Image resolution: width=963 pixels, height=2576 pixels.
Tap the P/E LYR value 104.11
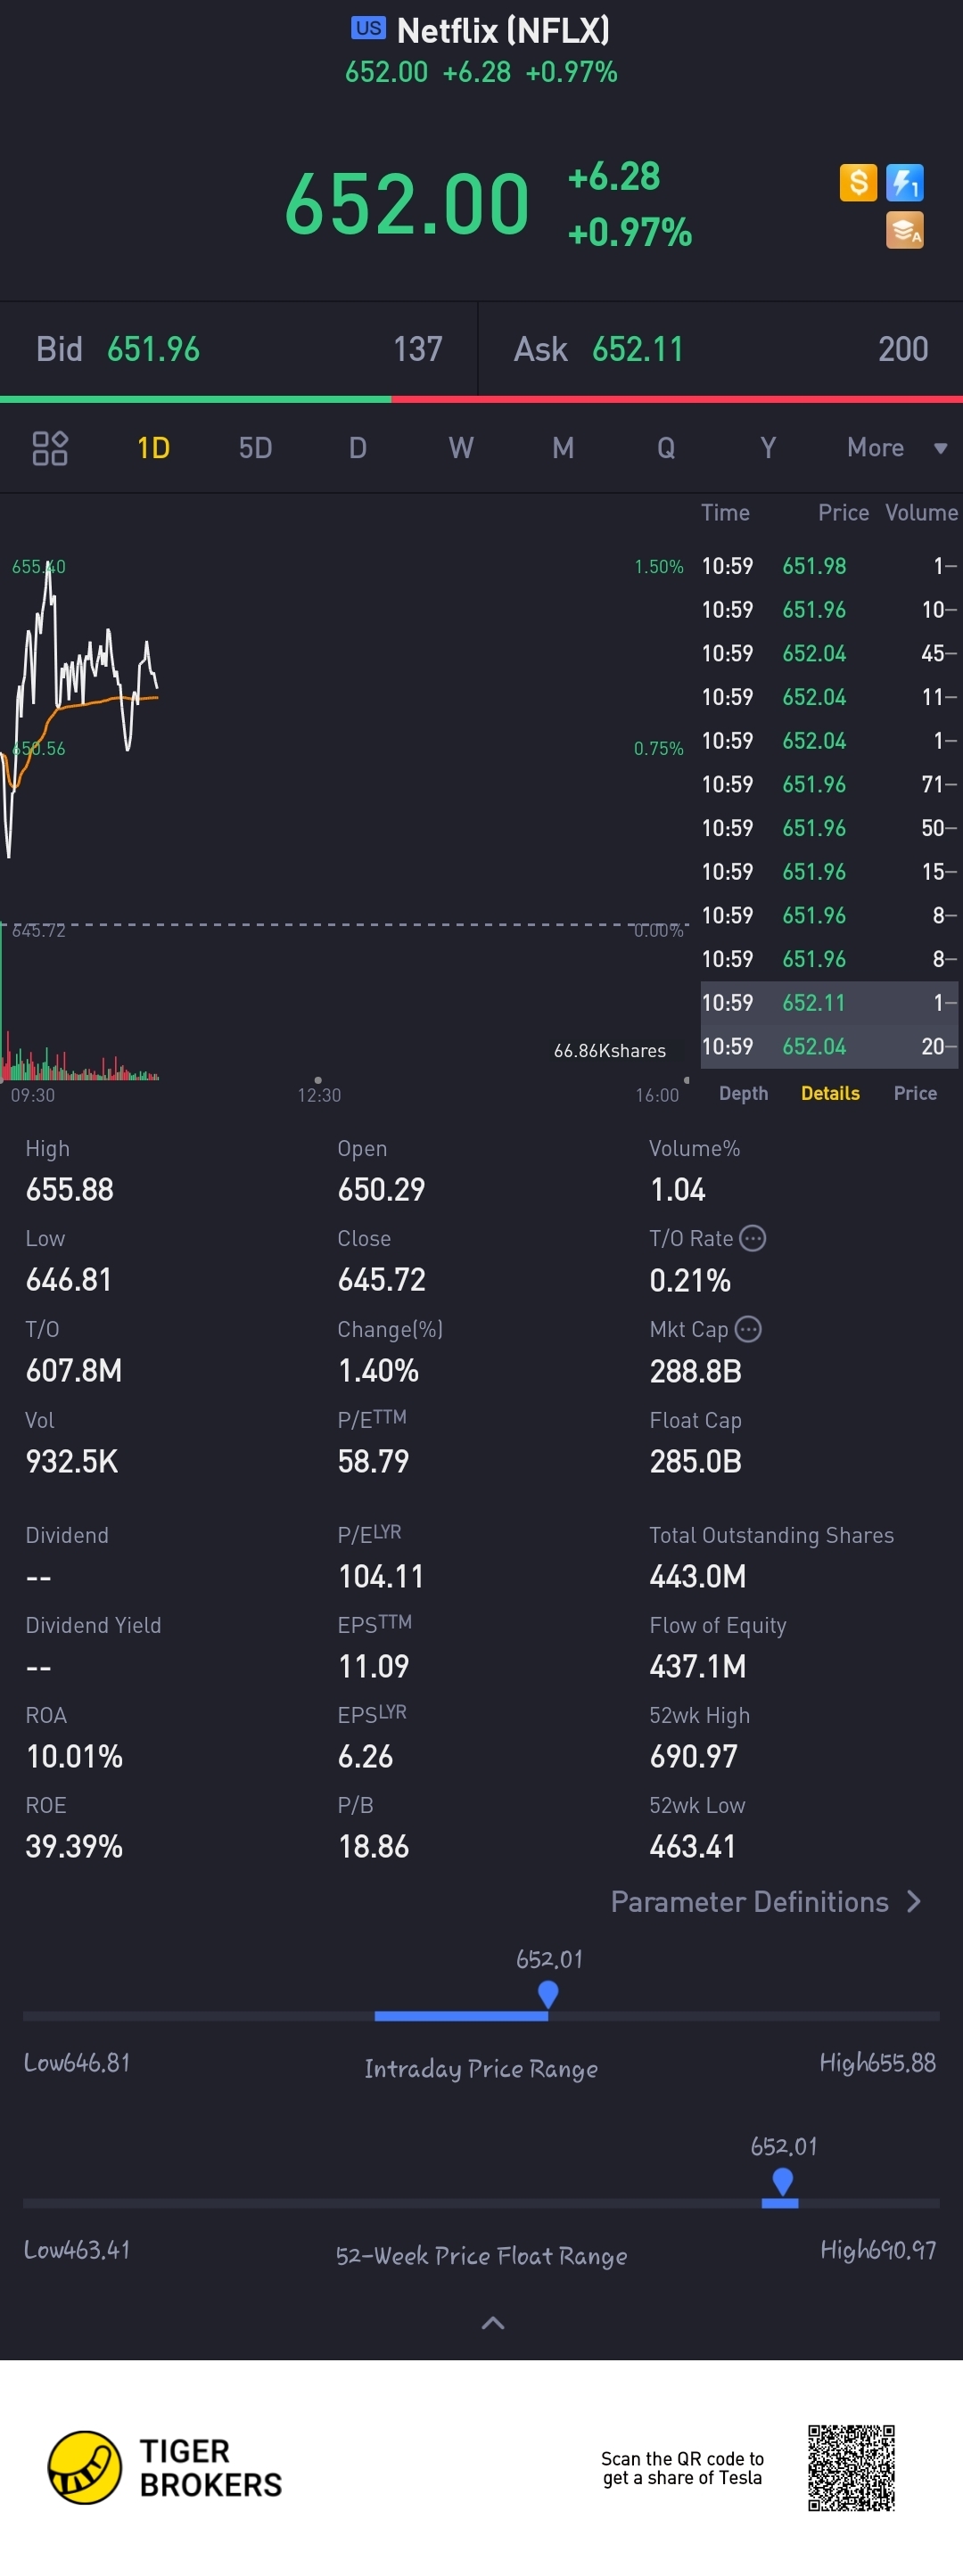(381, 1576)
